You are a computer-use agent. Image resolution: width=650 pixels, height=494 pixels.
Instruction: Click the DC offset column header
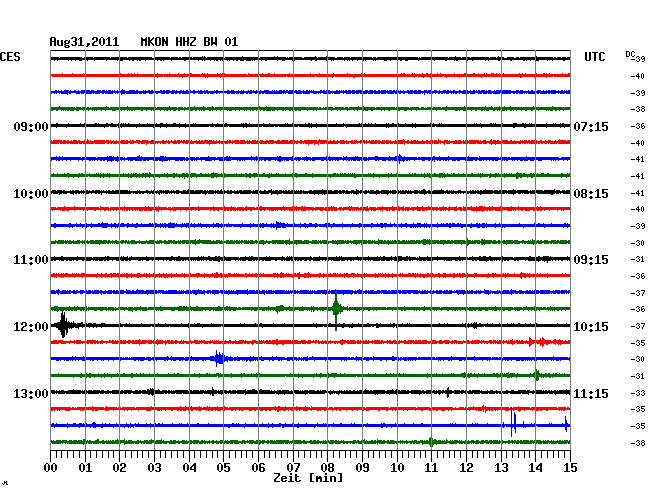630,54
